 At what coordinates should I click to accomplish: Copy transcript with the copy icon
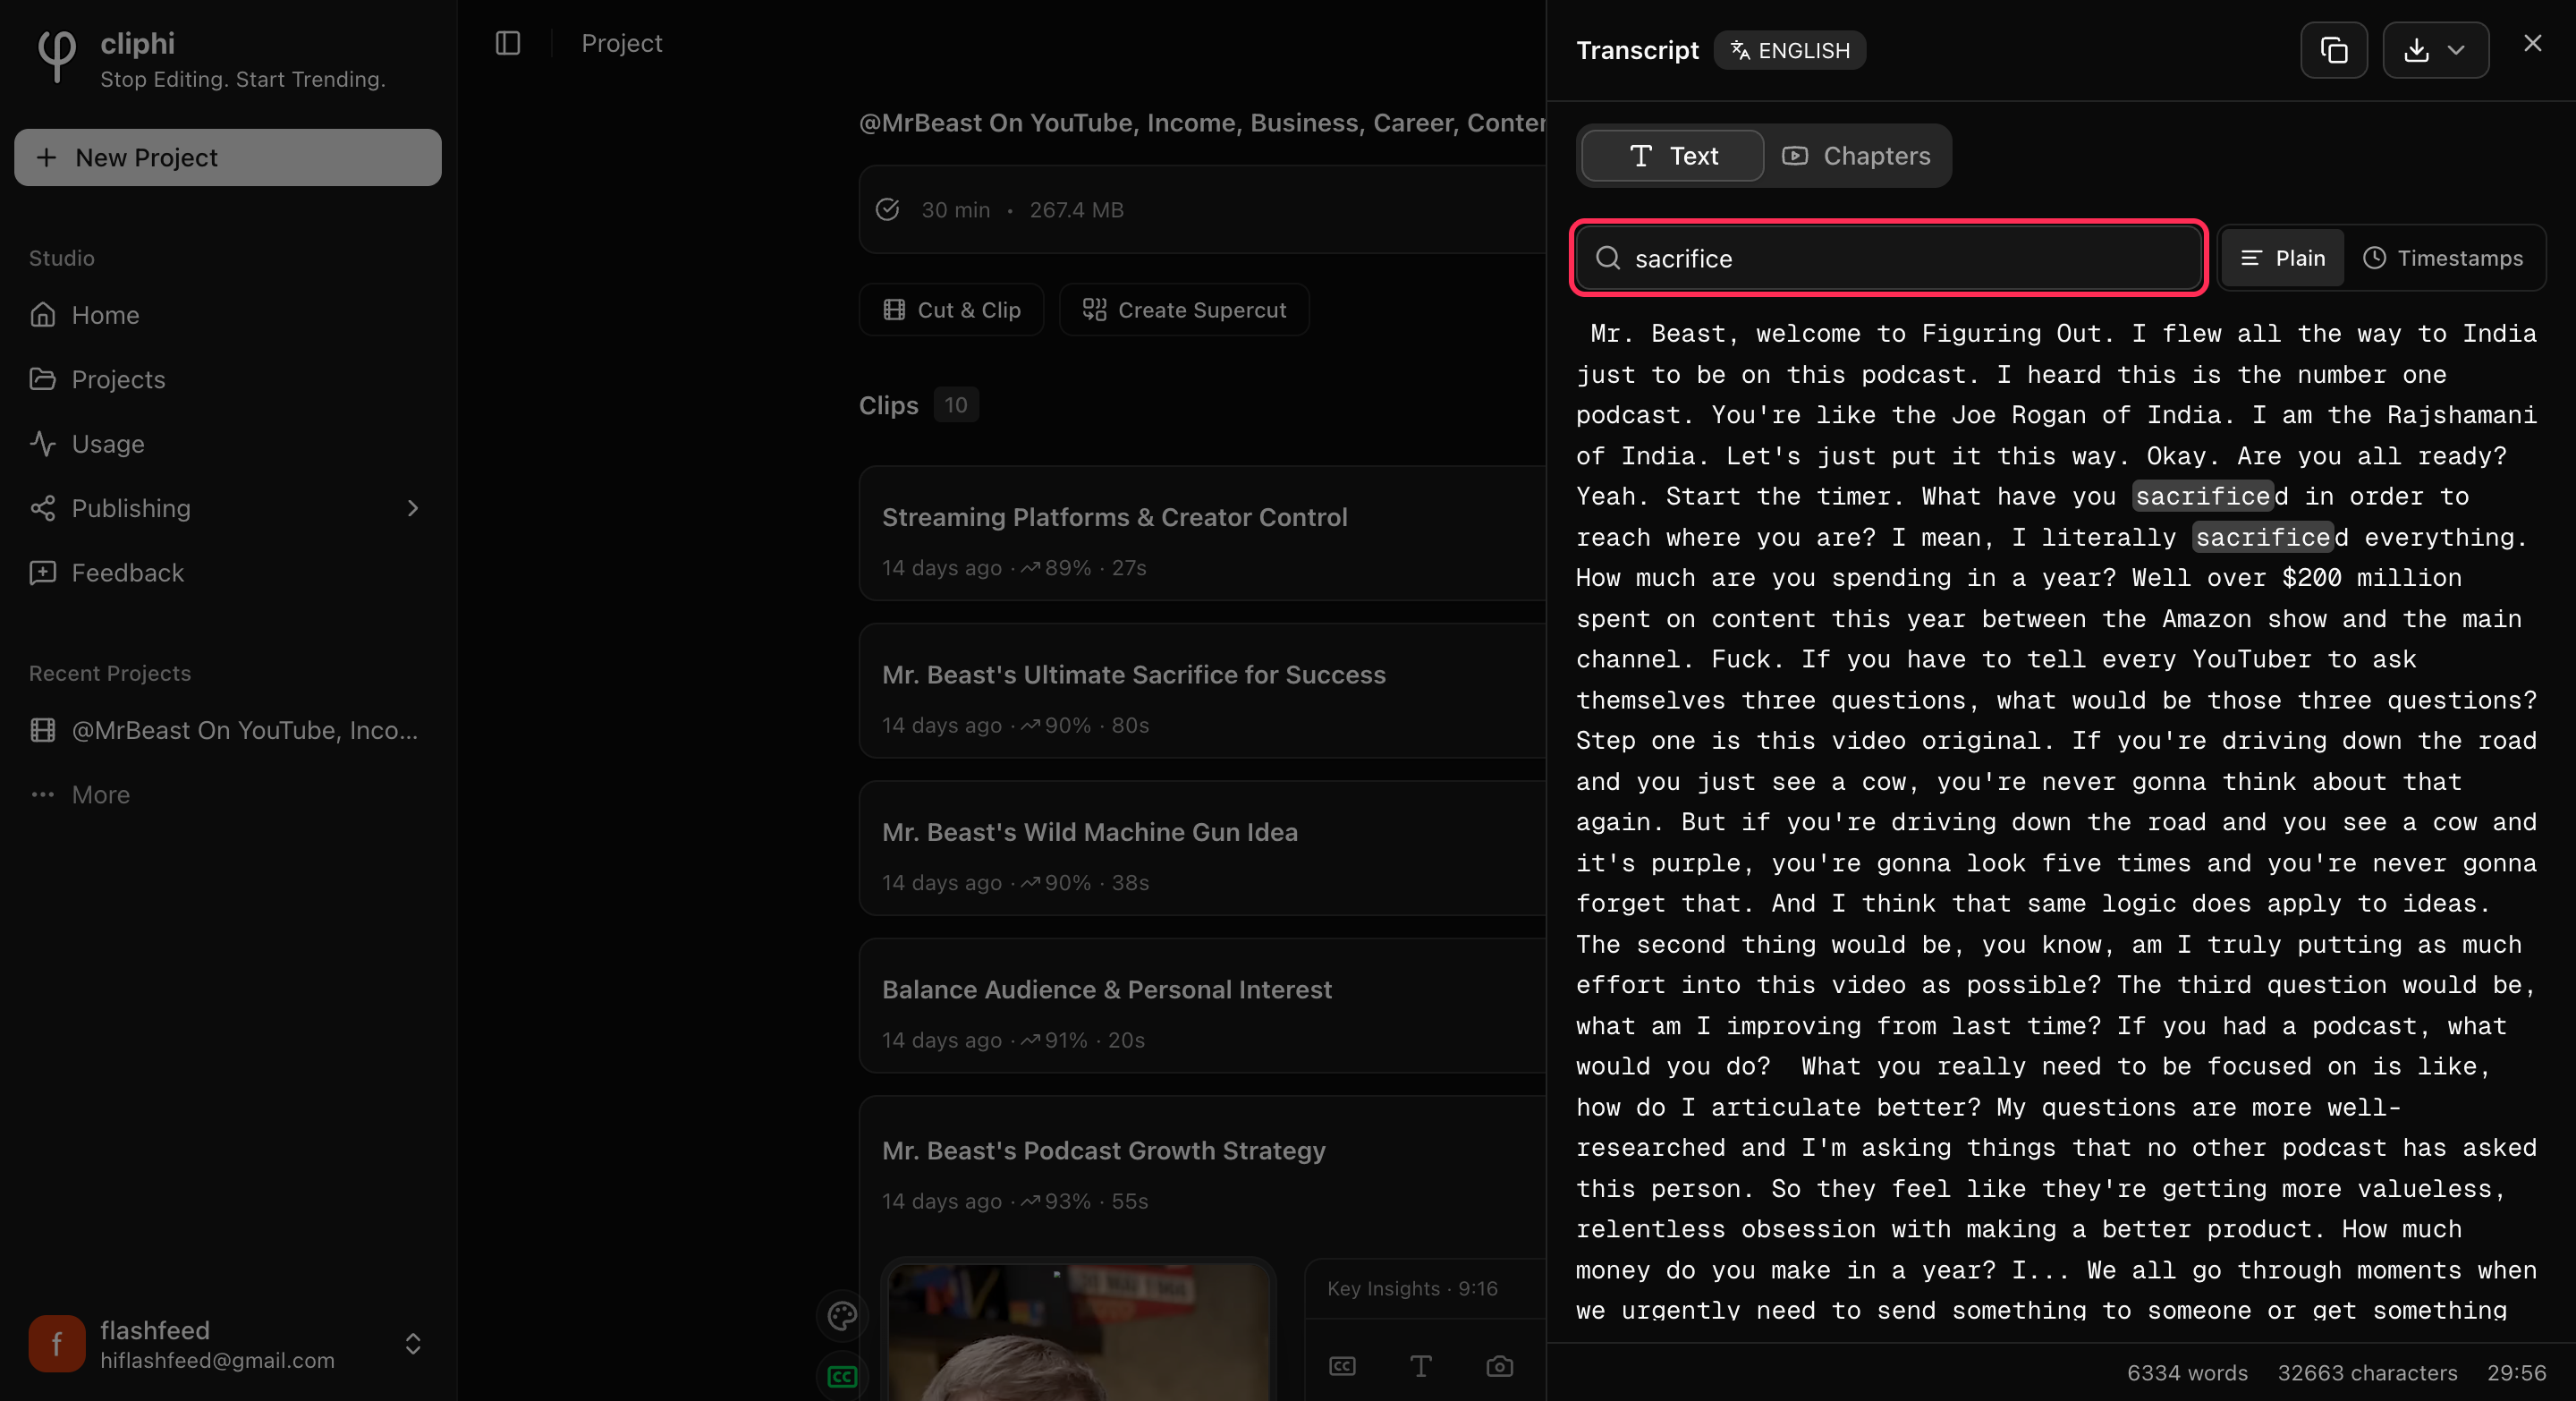pos(2334,50)
